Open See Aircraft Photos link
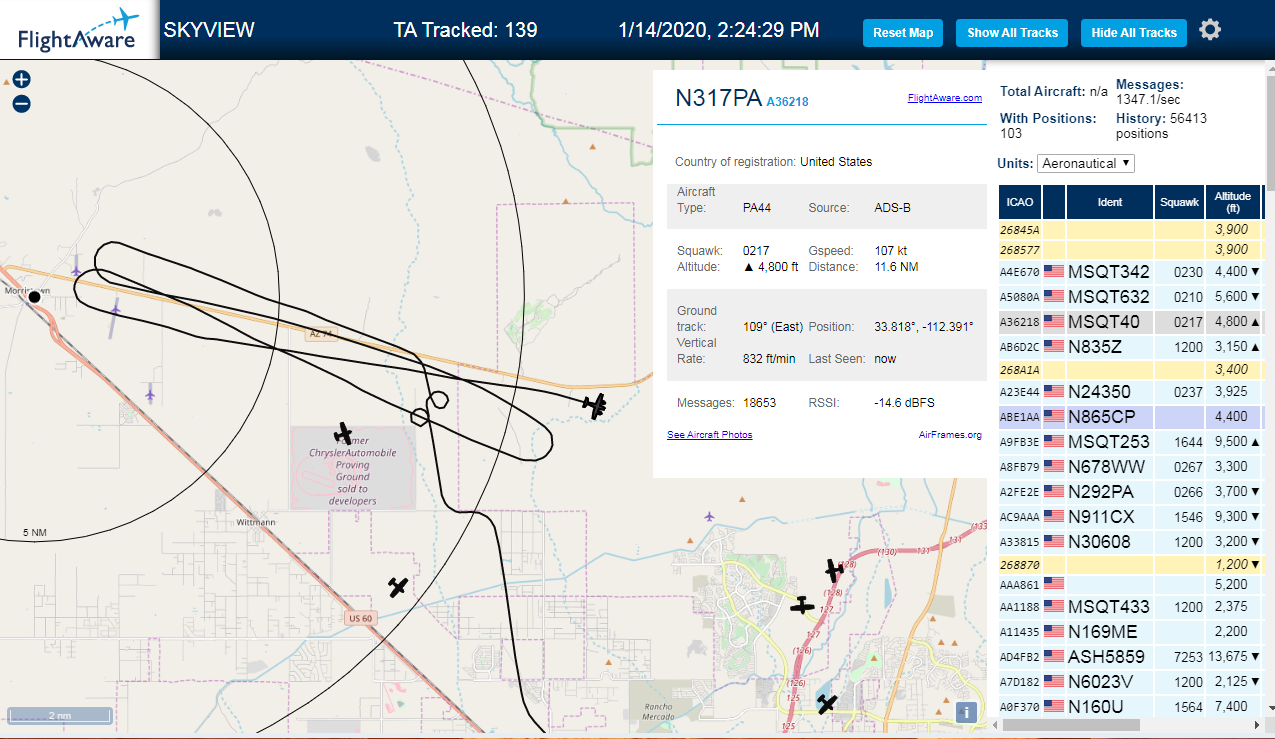The width and height of the screenshot is (1275, 739). pyautogui.click(x=710, y=435)
